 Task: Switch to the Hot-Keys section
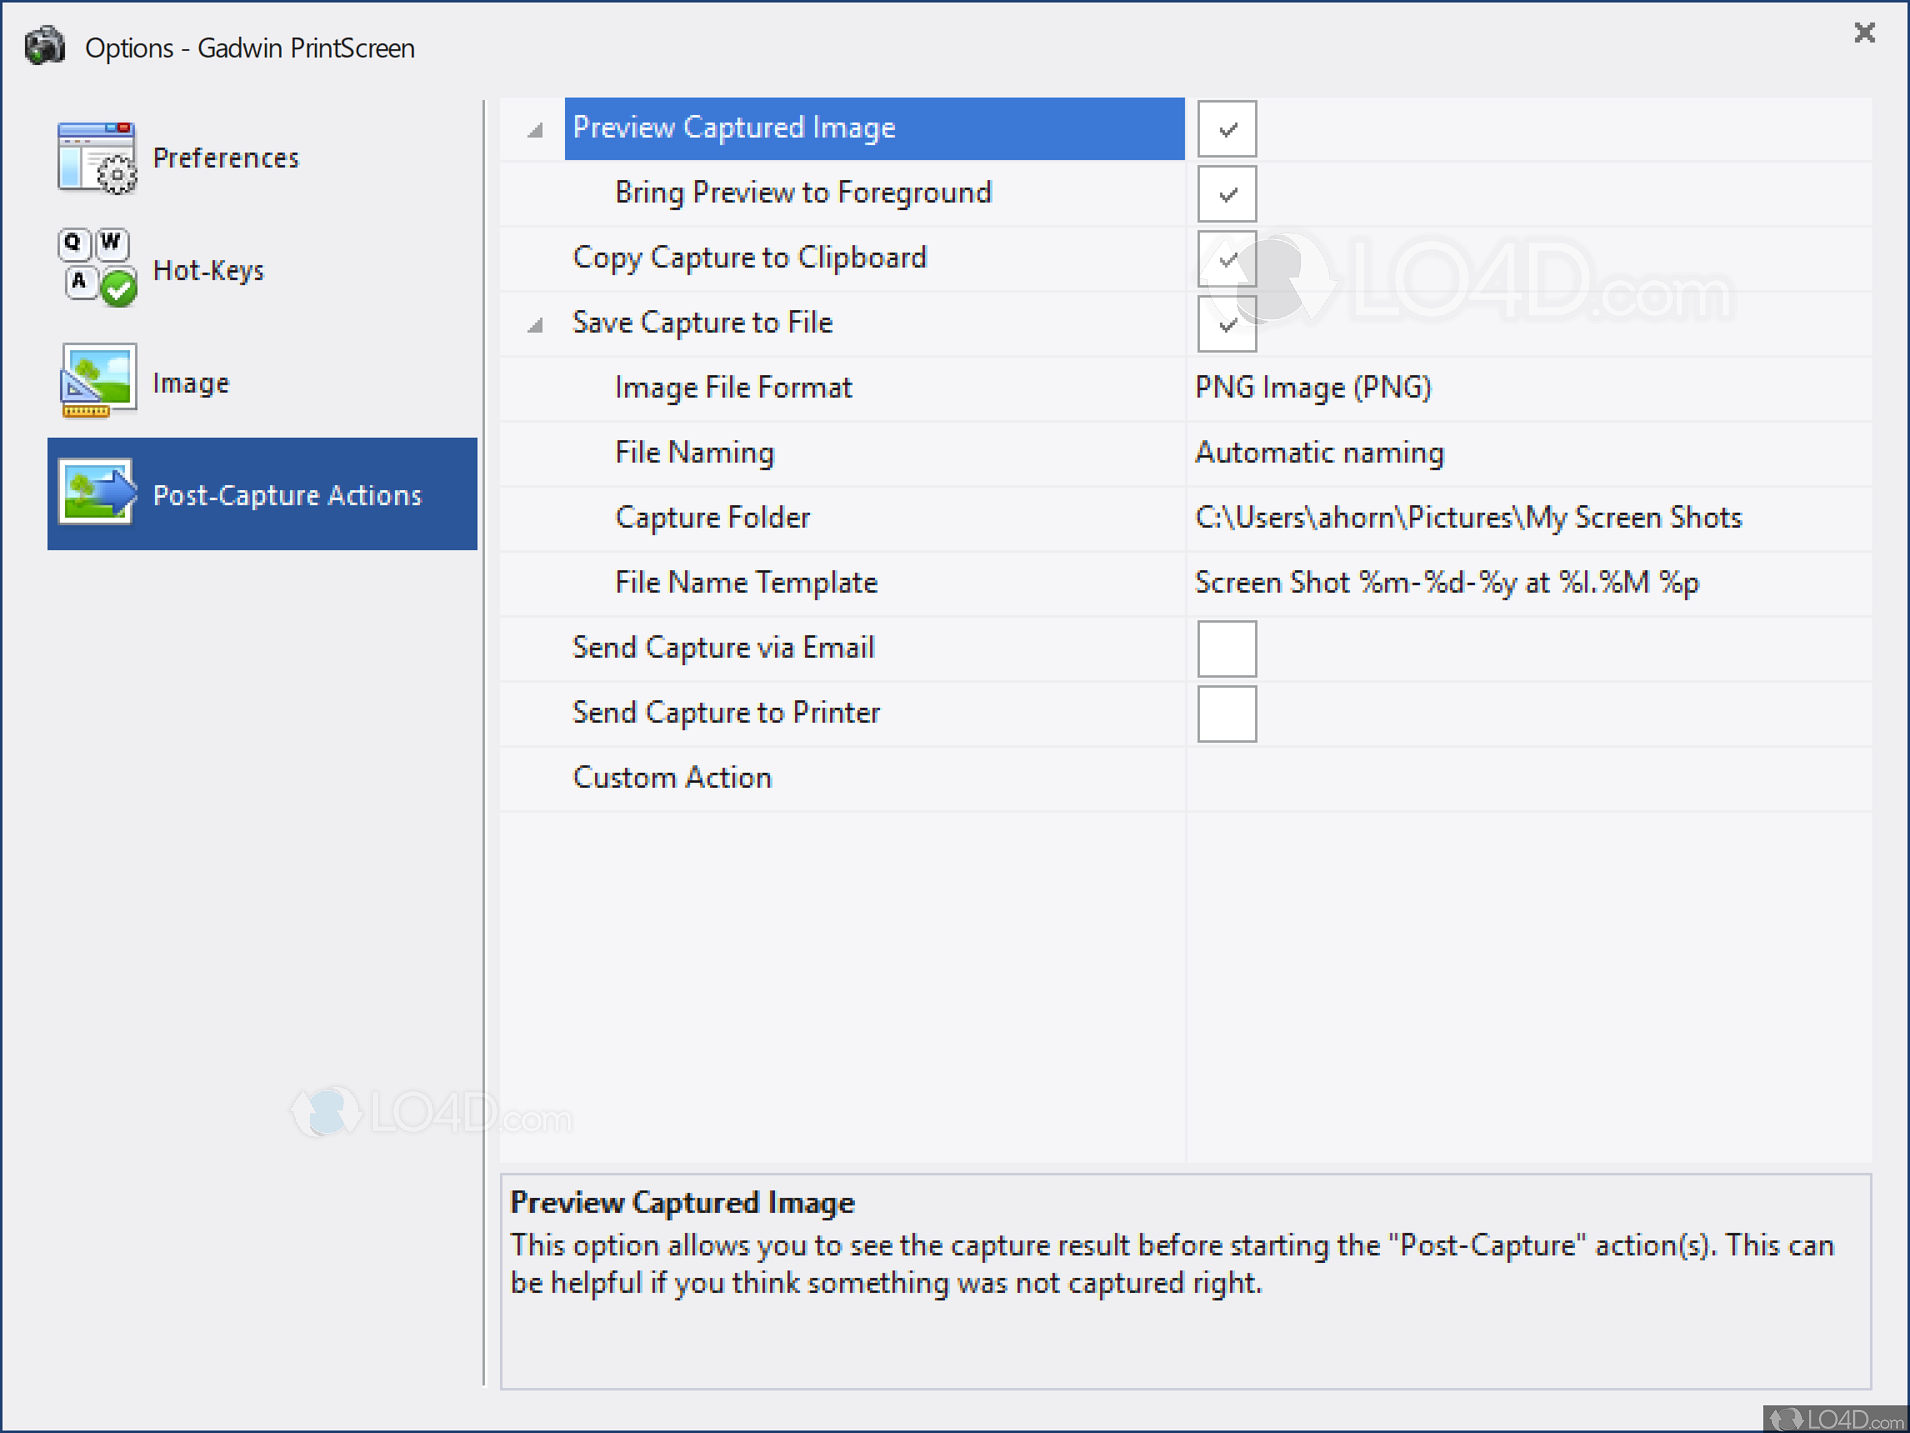click(208, 270)
